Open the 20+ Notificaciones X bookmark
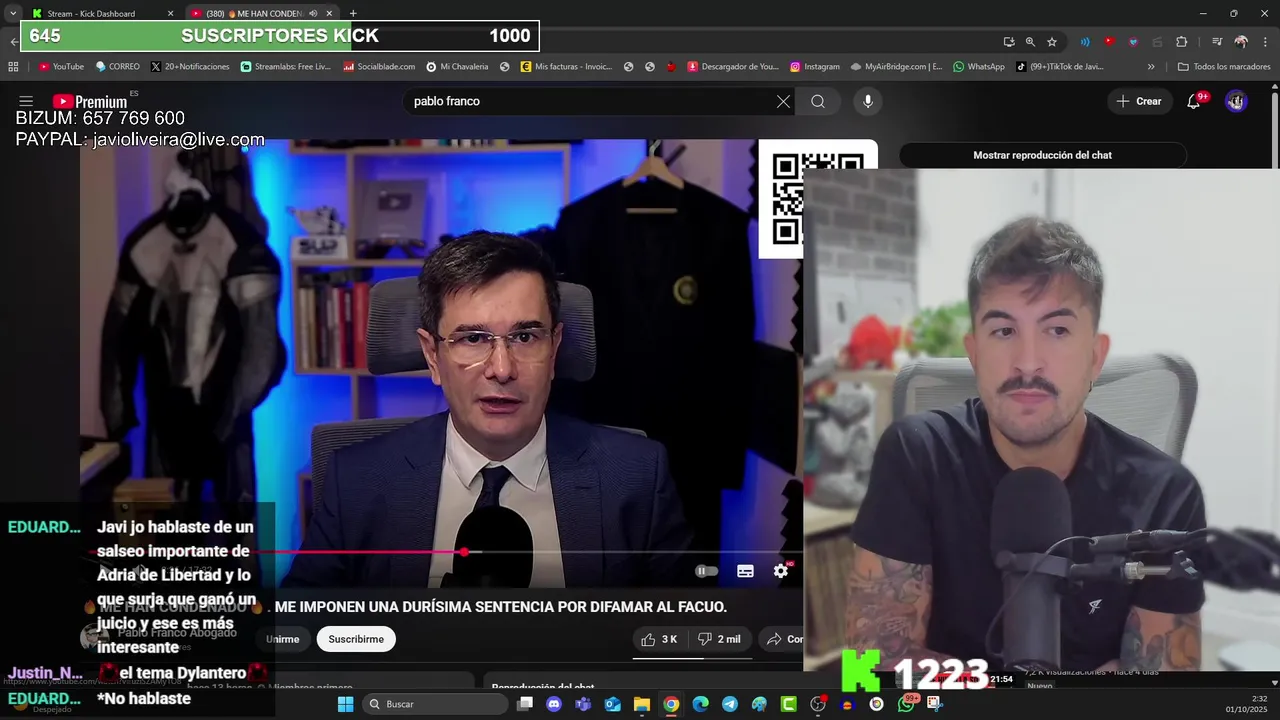The height and width of the screenshot is (720, 1280). pos(190,66)
